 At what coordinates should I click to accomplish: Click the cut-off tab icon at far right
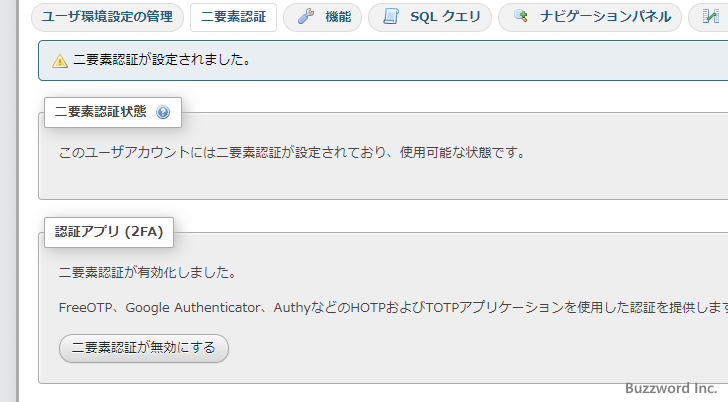point(710,17)
